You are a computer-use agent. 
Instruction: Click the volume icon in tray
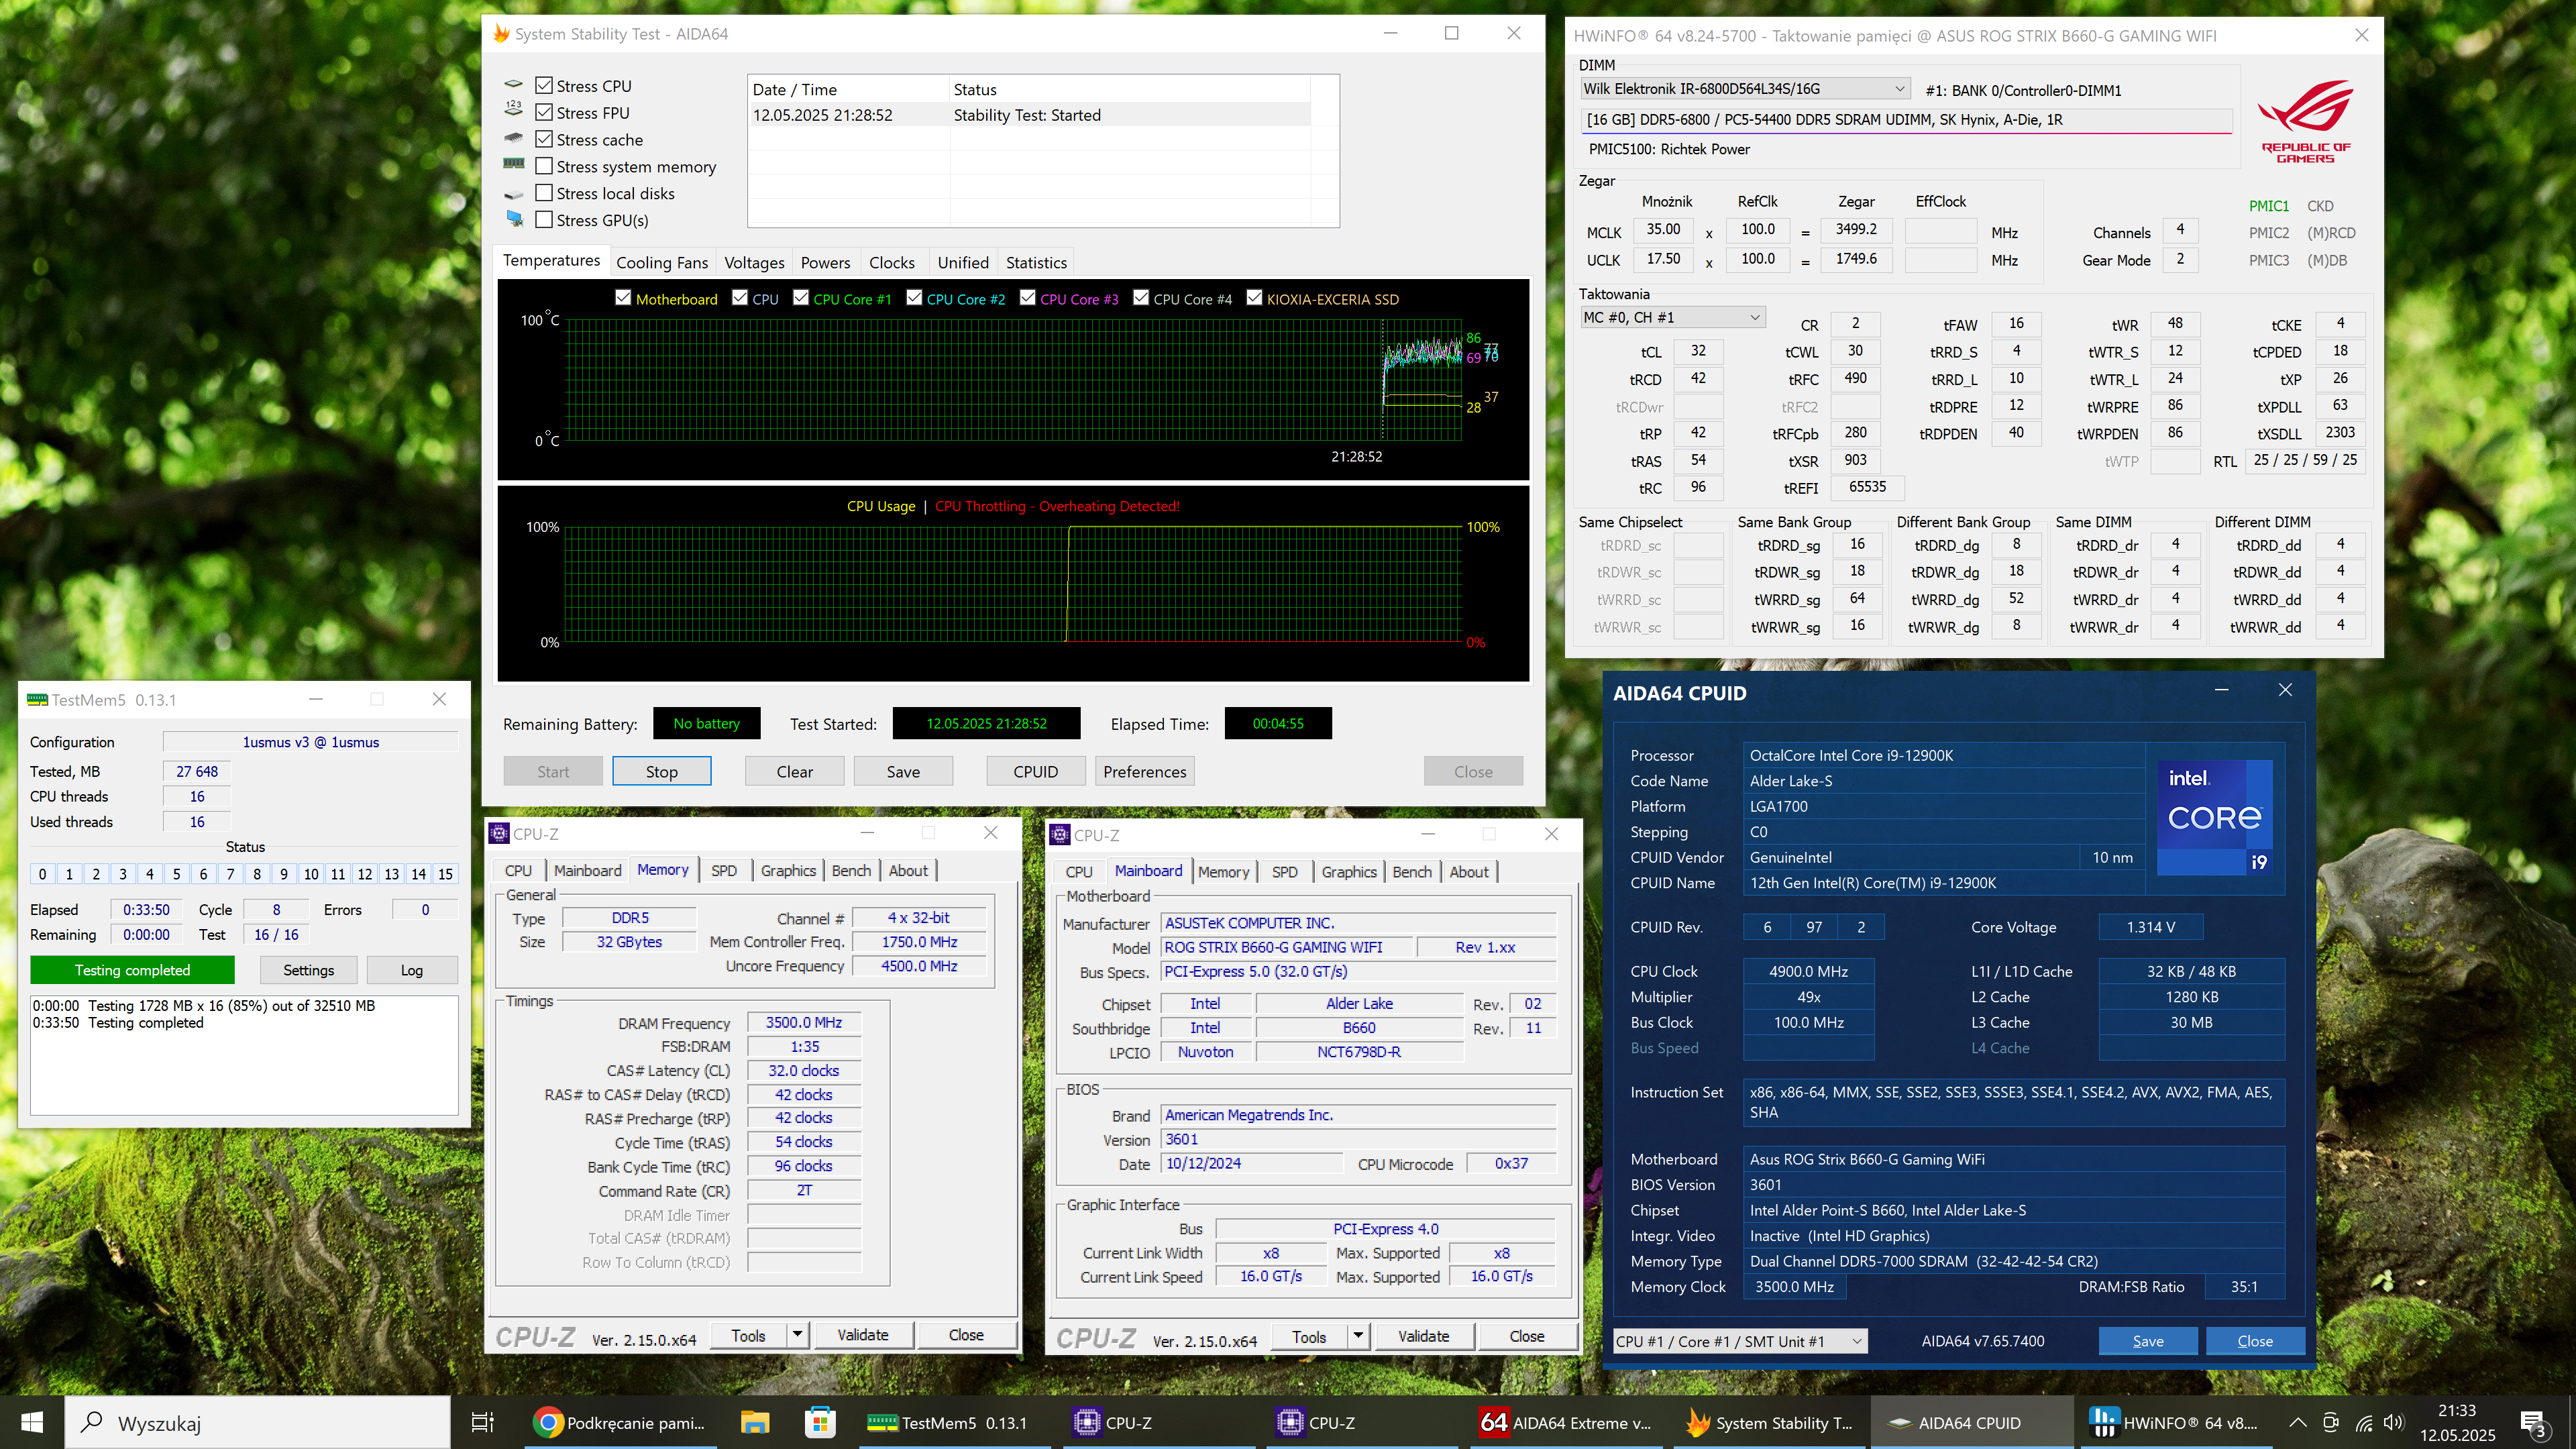click(2393, 1422)
